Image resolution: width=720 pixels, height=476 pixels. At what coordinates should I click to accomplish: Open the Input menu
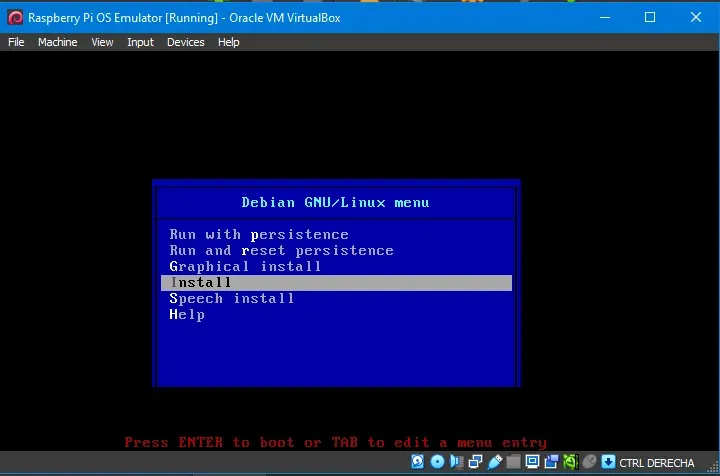140,42
